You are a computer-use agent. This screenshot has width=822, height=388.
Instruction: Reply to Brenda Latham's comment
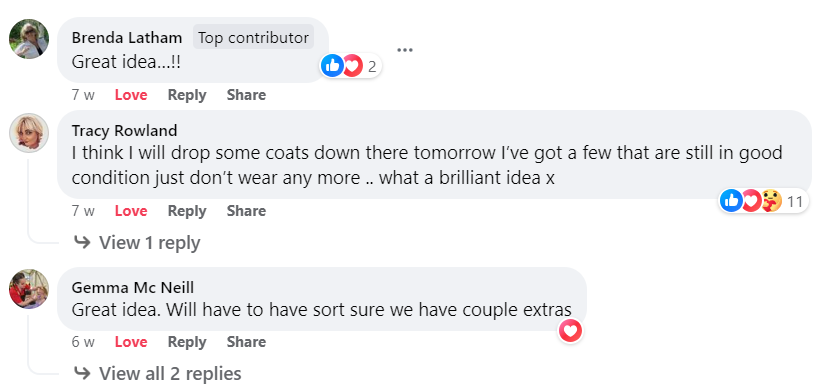[187, 95]
